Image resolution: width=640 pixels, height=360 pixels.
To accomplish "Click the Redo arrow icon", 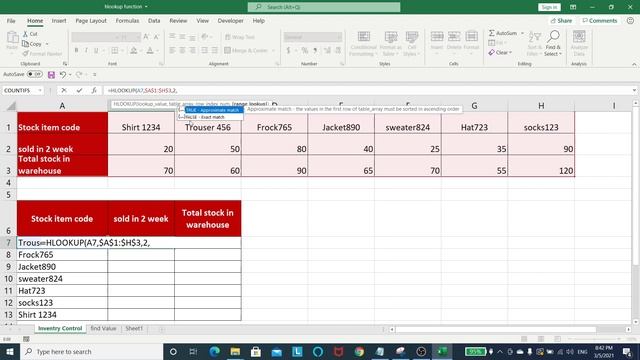I will [79, 74].
